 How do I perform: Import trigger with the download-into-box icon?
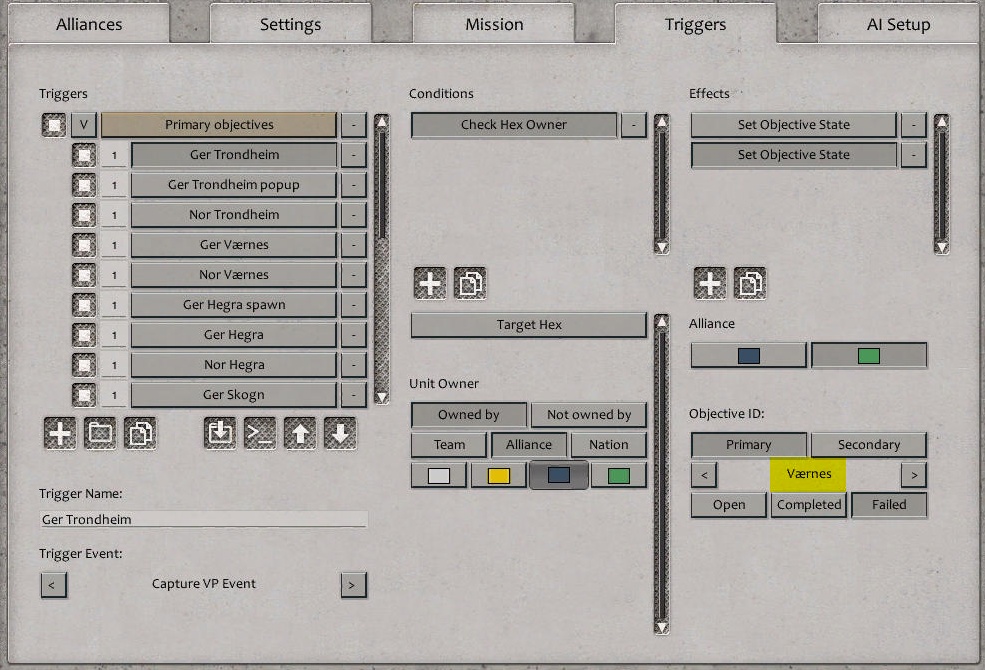click(x=220, y=433)
